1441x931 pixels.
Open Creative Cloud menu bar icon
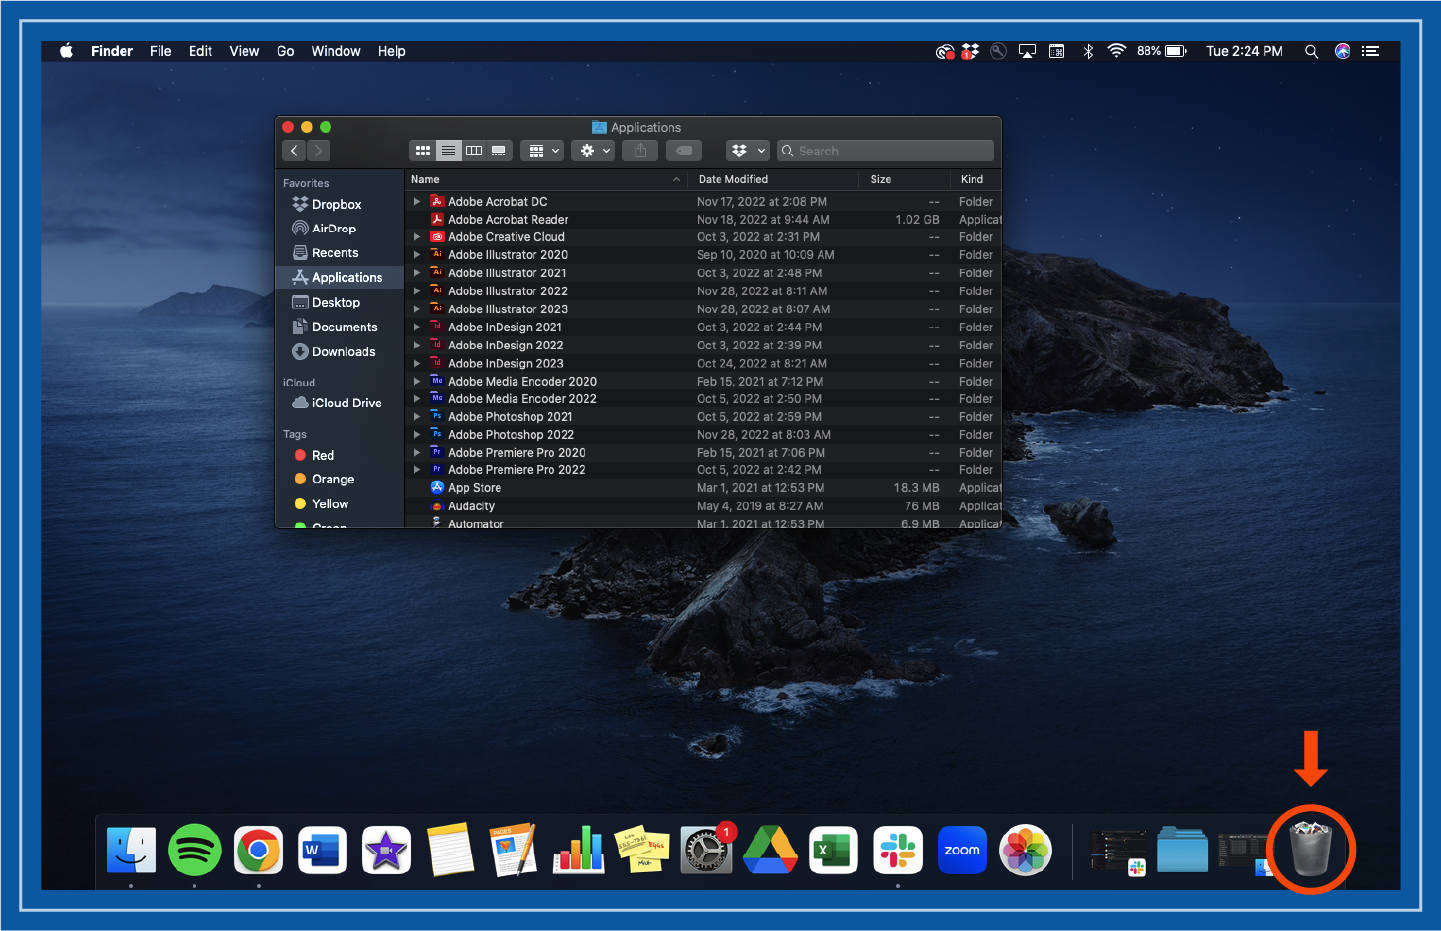[944, 51]
